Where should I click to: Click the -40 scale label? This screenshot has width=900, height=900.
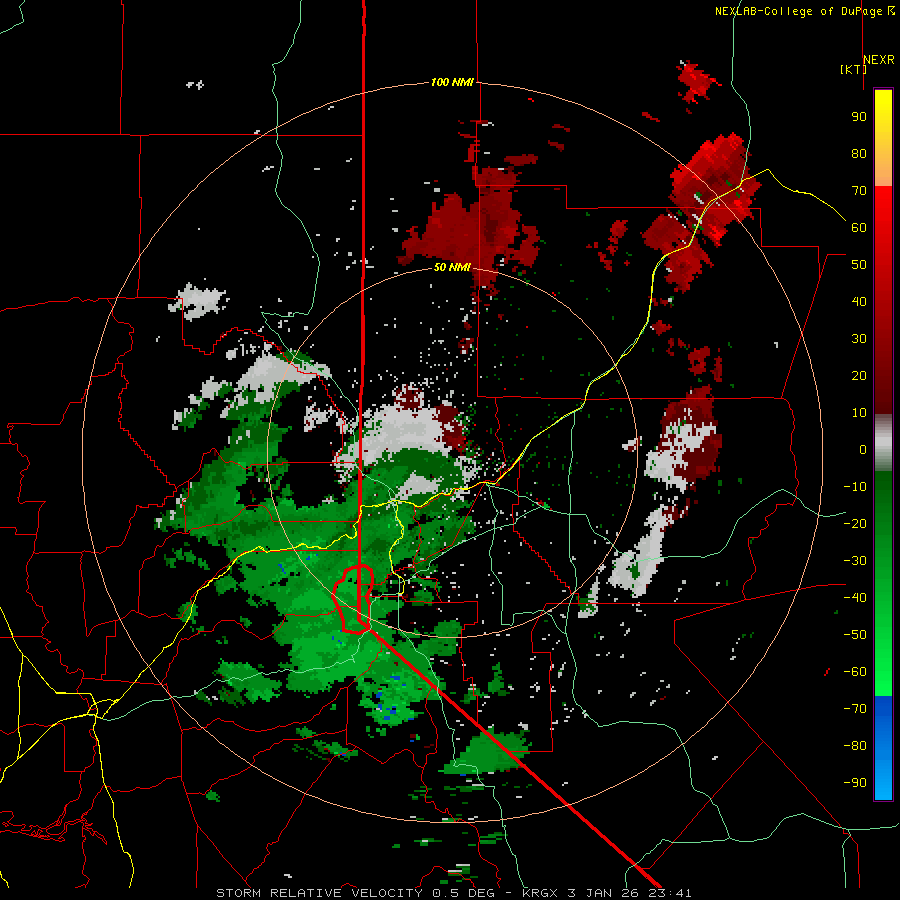pyautogui.click(x=855, y=598)
